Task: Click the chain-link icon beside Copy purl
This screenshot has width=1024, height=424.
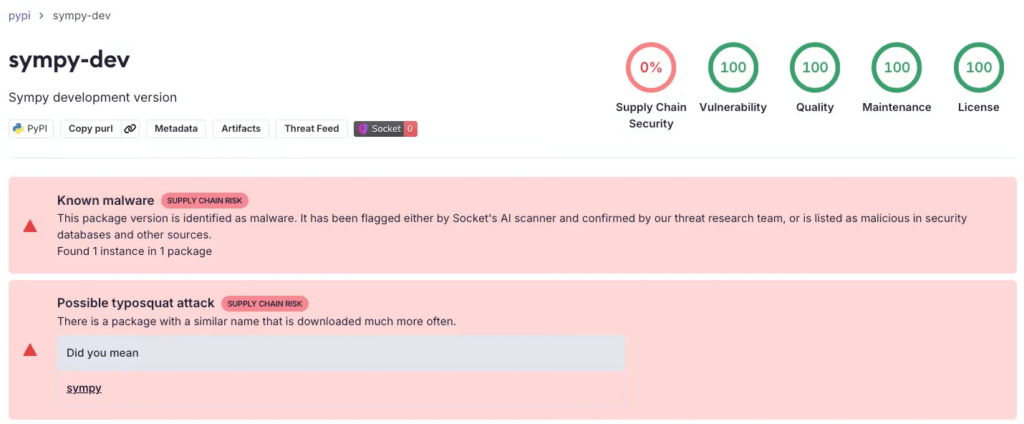Action: 130,129
